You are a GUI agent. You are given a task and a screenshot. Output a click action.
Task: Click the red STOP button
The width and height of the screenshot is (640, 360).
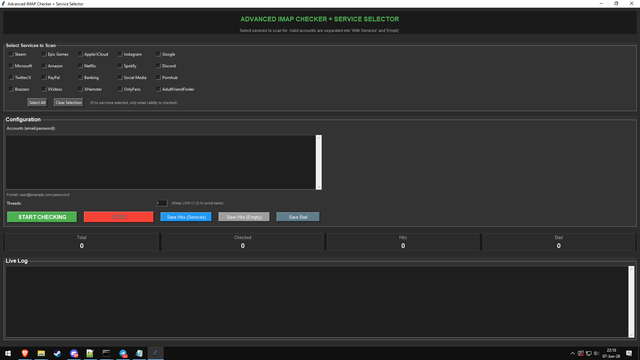click(x=119, y=217)
